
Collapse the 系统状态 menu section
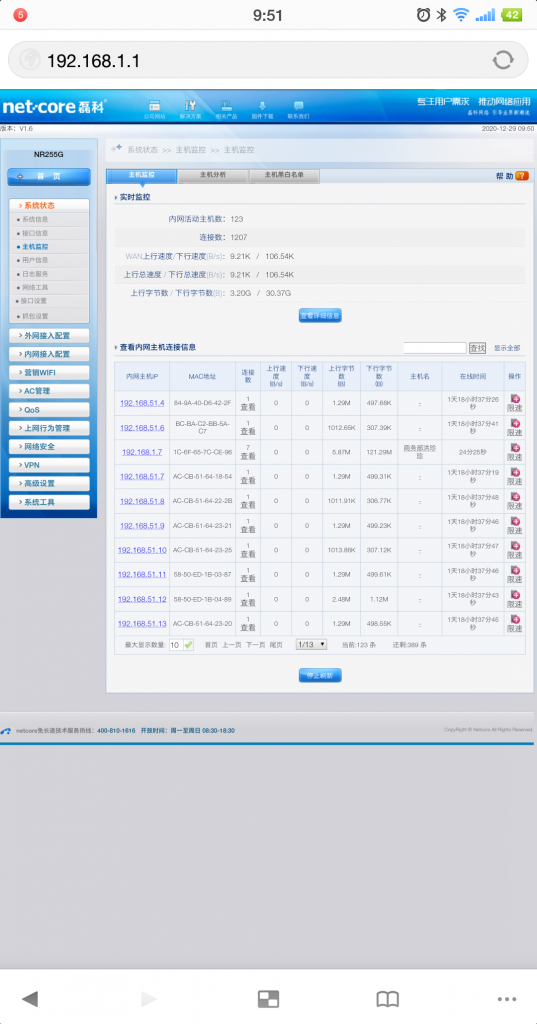click(50, 205)
